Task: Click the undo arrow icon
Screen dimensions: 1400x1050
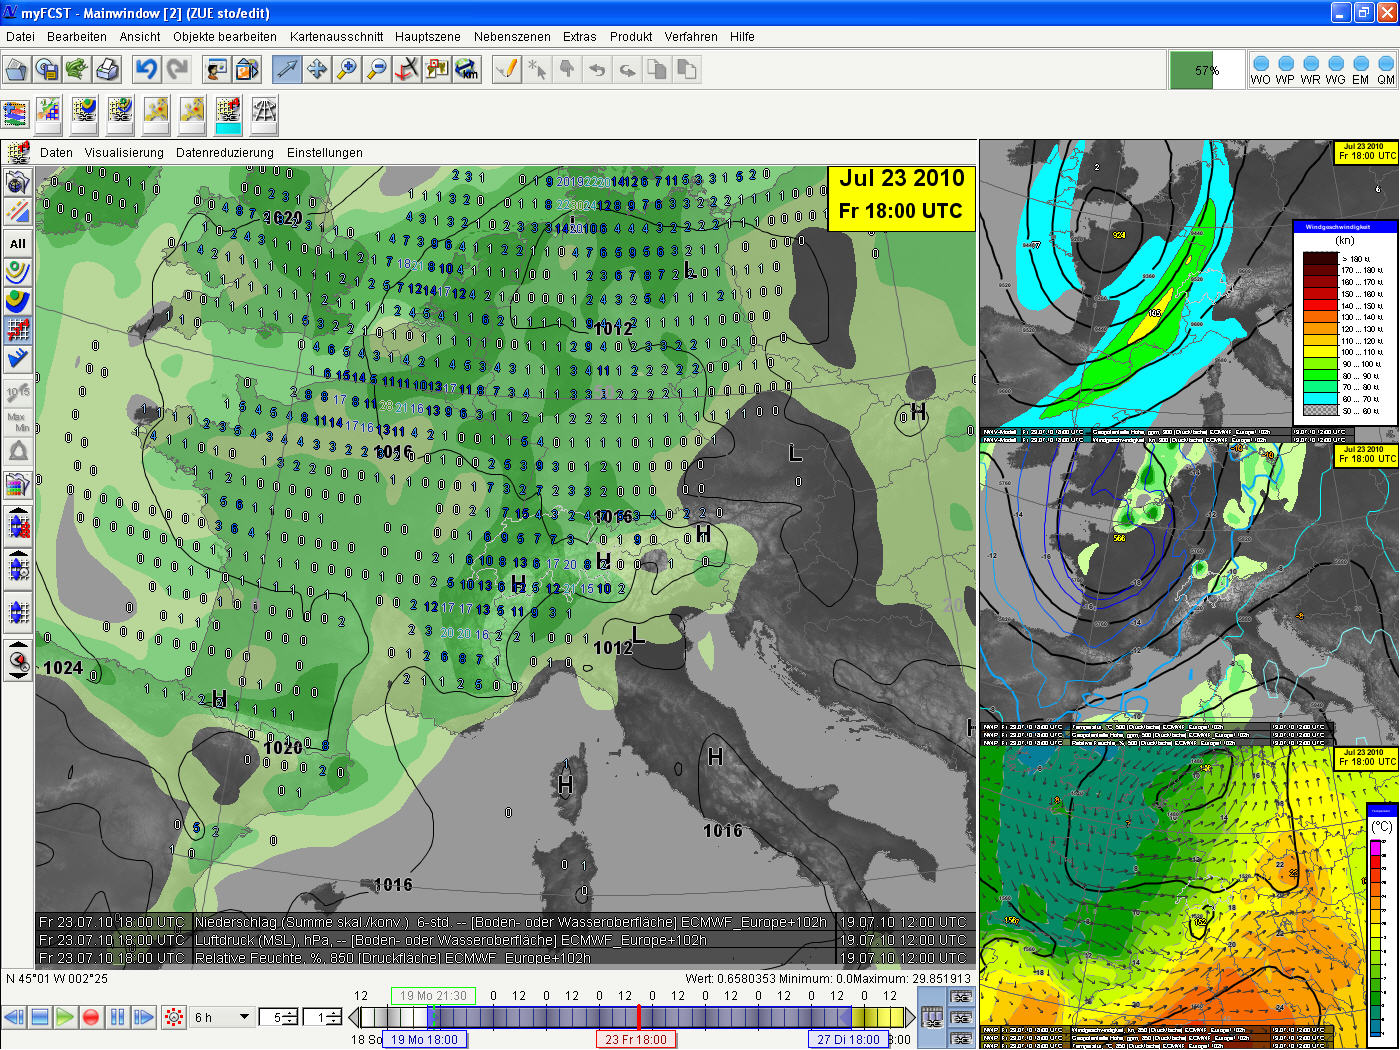Action: tap(147, 69)
